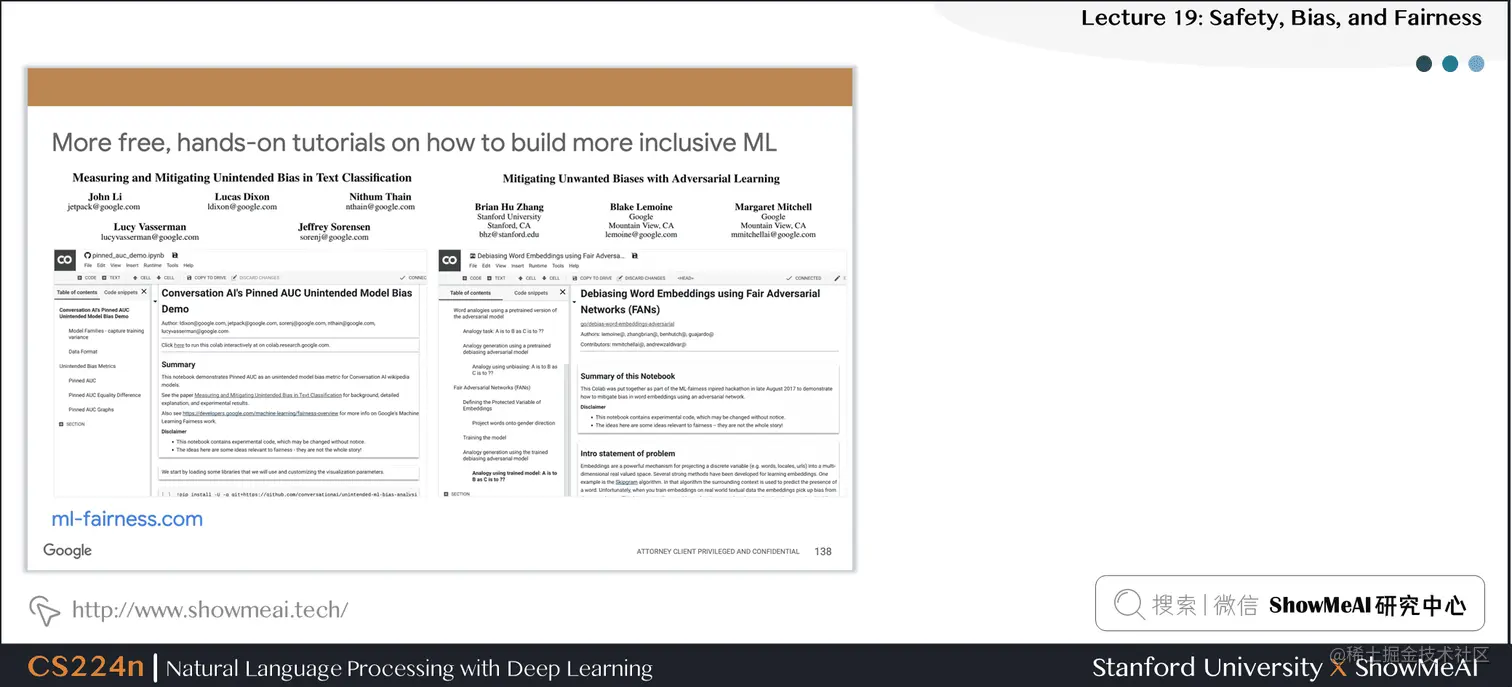The image size is (1512, 687).
Task: Click DISCARD CHANGES in pinned_auc_demo notebook
Action: 255,278
